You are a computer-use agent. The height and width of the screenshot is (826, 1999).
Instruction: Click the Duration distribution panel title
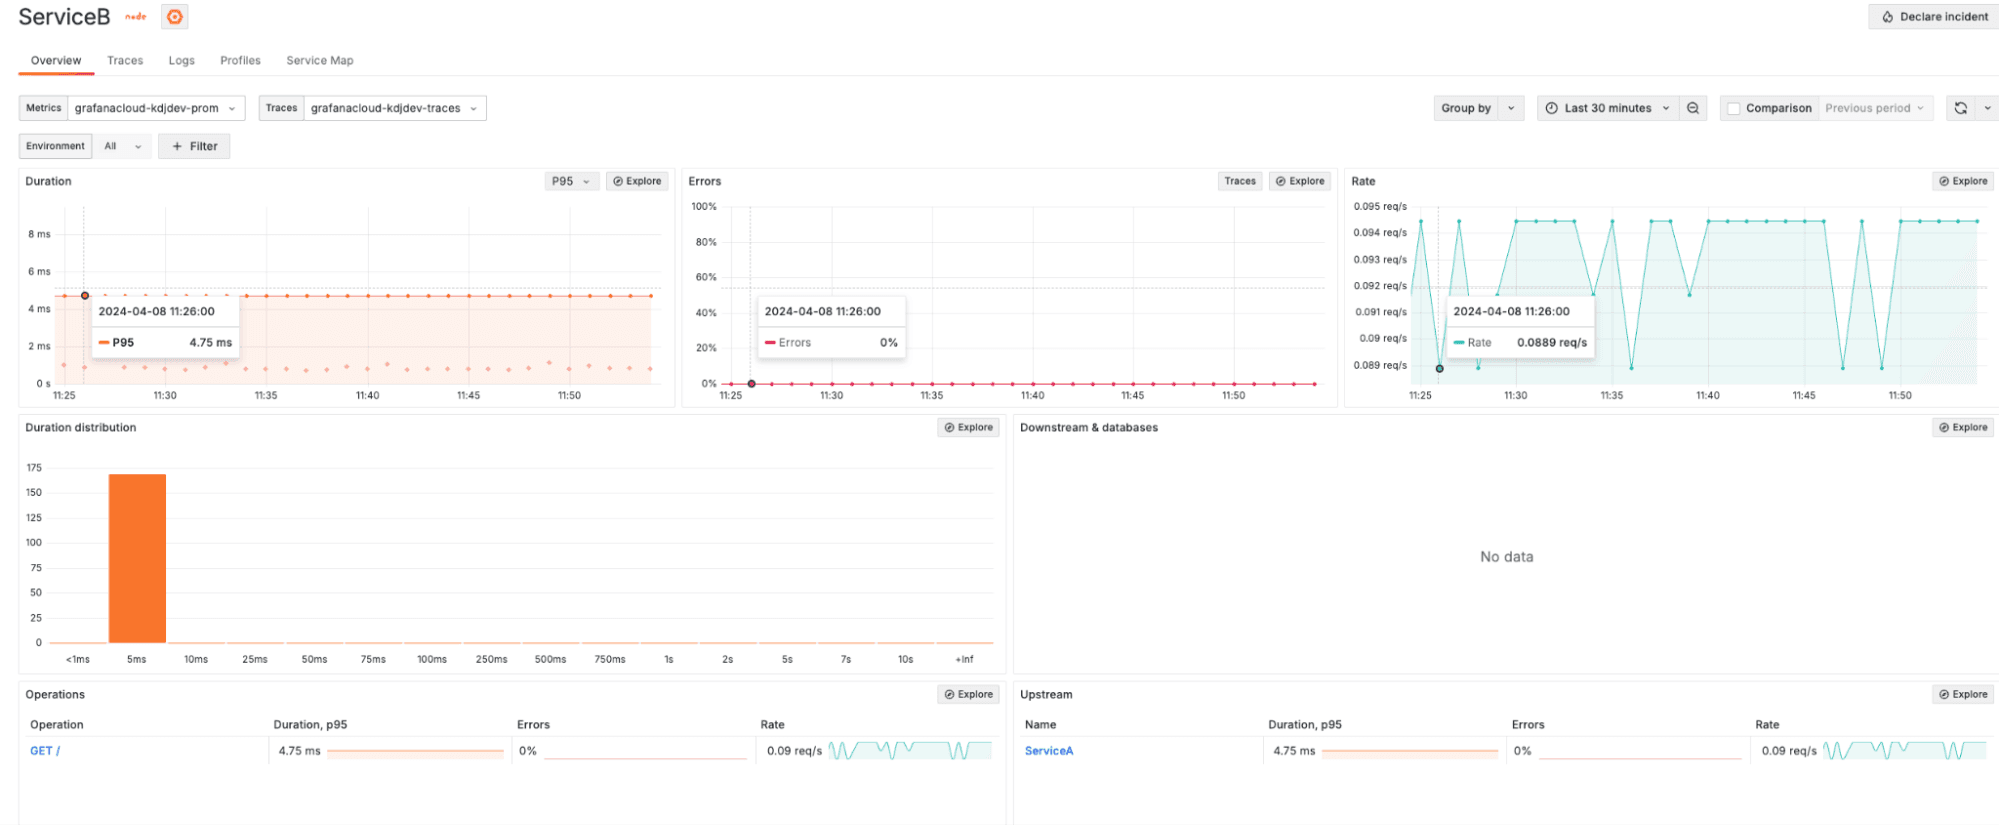[x=81, y=427]
